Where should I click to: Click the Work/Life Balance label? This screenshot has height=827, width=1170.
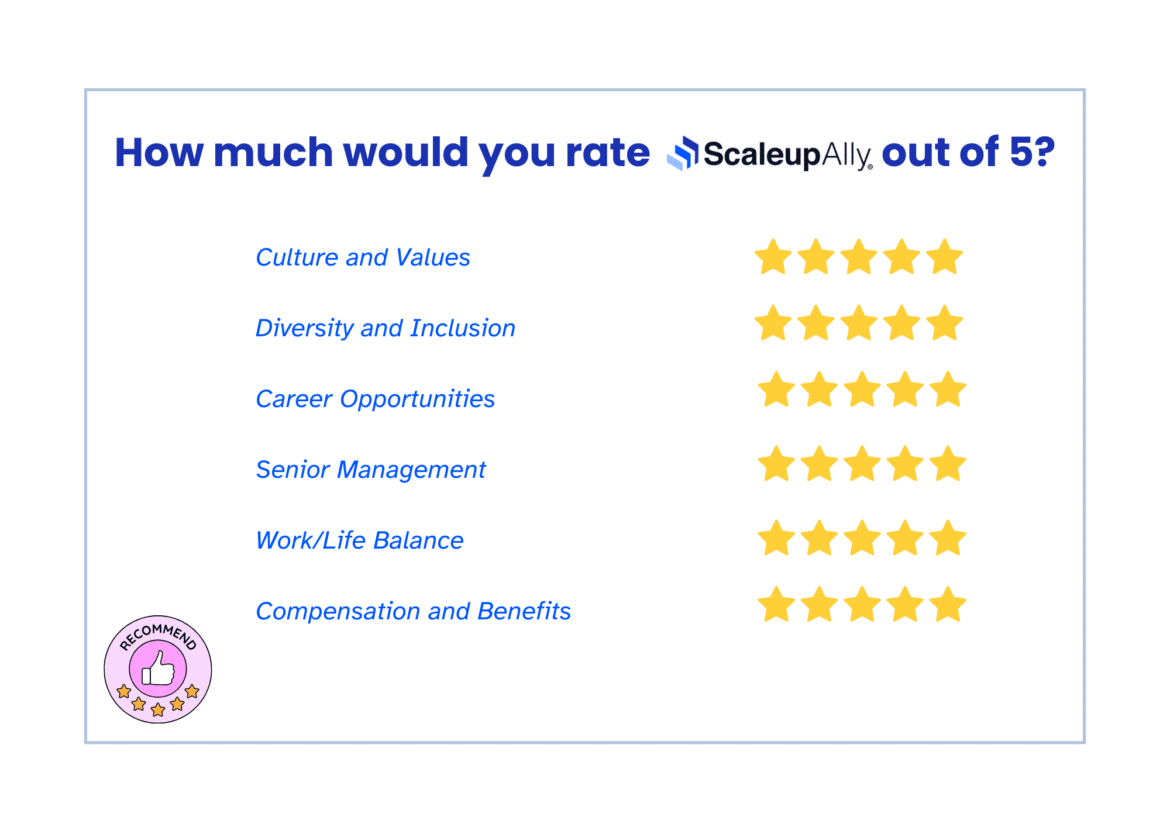pos(359,540)
